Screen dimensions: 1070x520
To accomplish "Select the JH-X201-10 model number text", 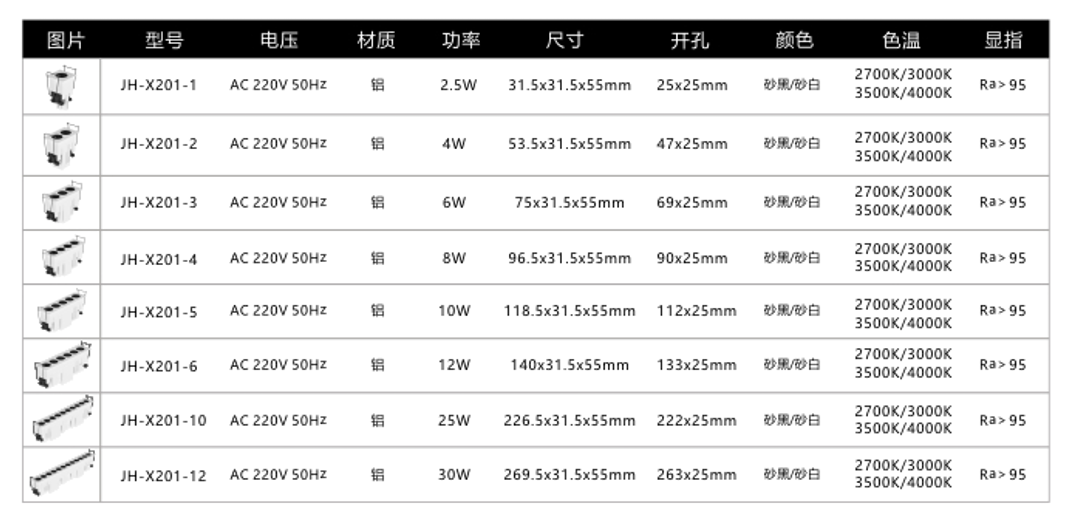I will pyautogui.click(x=164, y=420).
